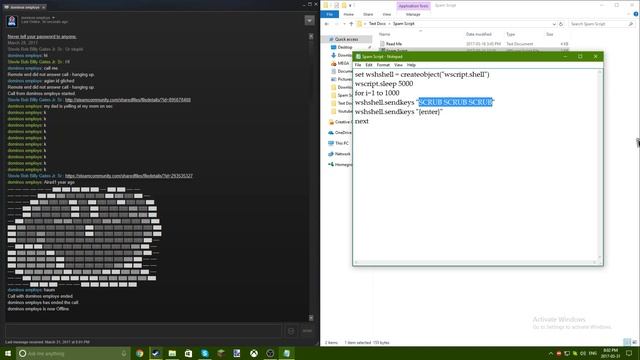The height and width of the screenshot is (360, 640).
Task: Click the Explorer Back arrow
Action: click(327, 24)
